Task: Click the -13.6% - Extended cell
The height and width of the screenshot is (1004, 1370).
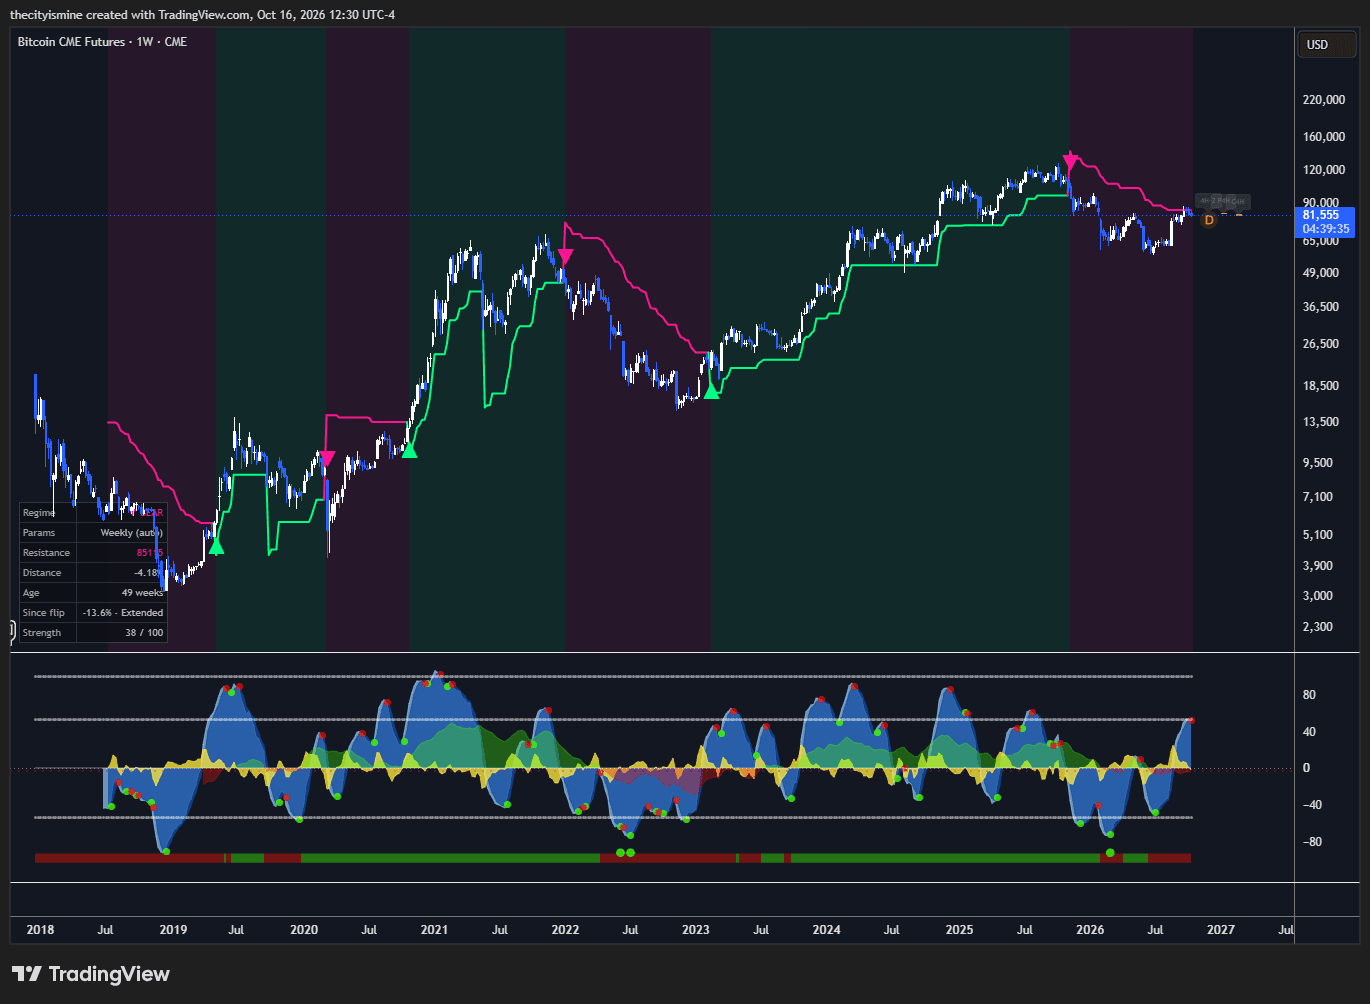Action: coord(123,613)
